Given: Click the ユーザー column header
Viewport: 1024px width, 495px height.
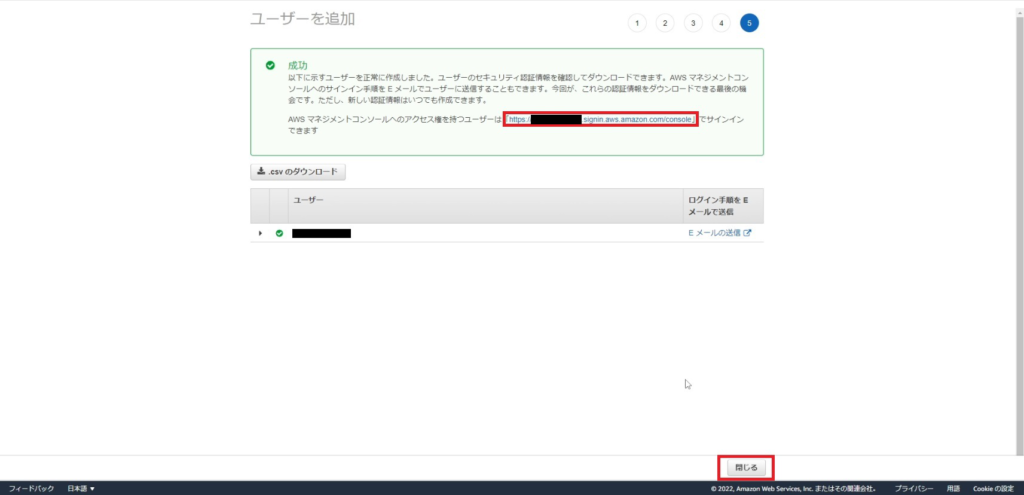Looking at the screenshot, I should point(308,201).
